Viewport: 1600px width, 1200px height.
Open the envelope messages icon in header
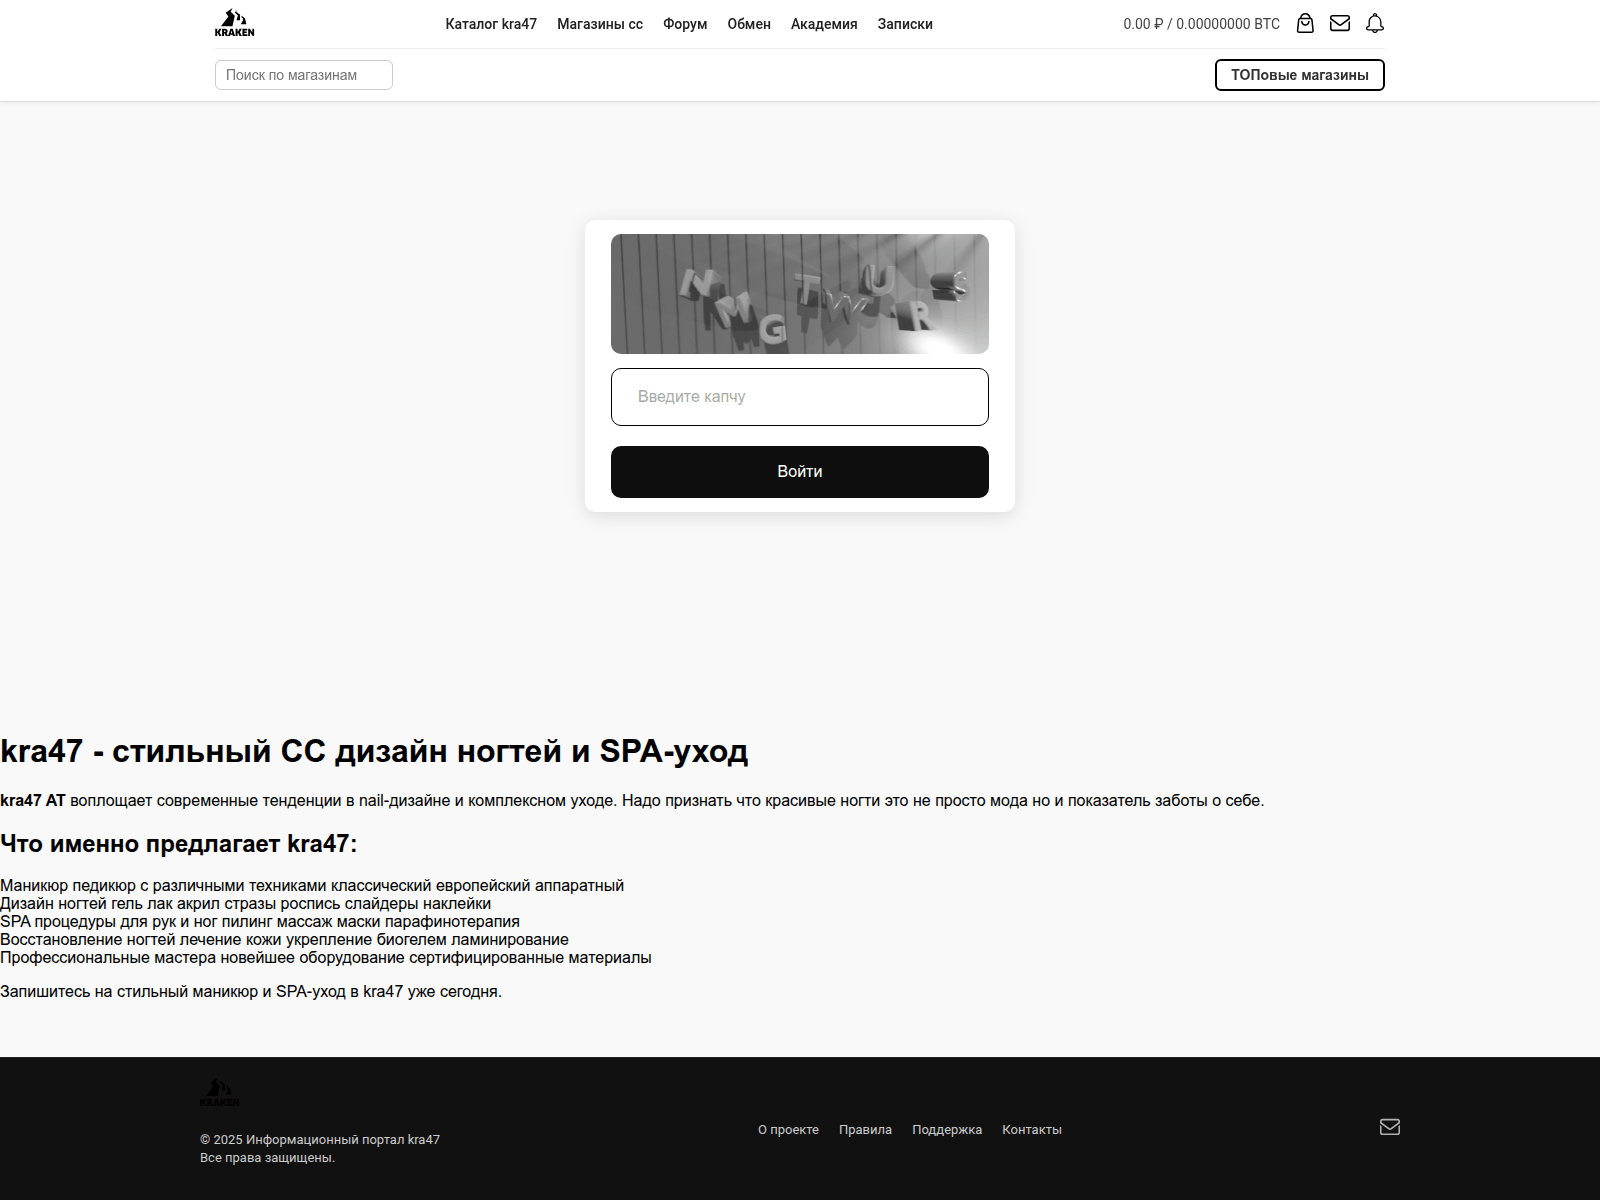pyautogui.click(x=1340, y=23)
